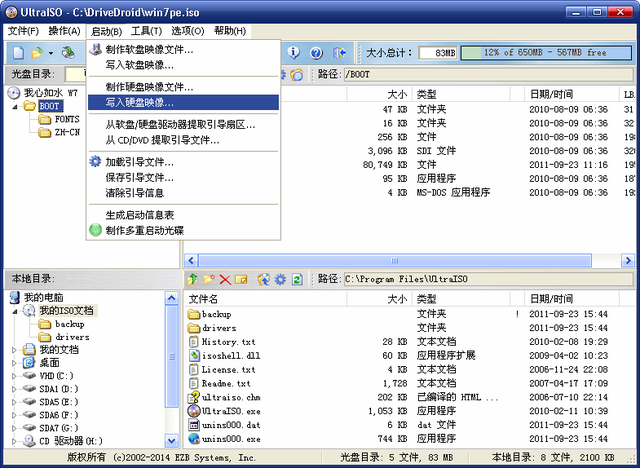Click the 我心如水 W7 disc icon

pyautogui.click(x=14, y=93)
